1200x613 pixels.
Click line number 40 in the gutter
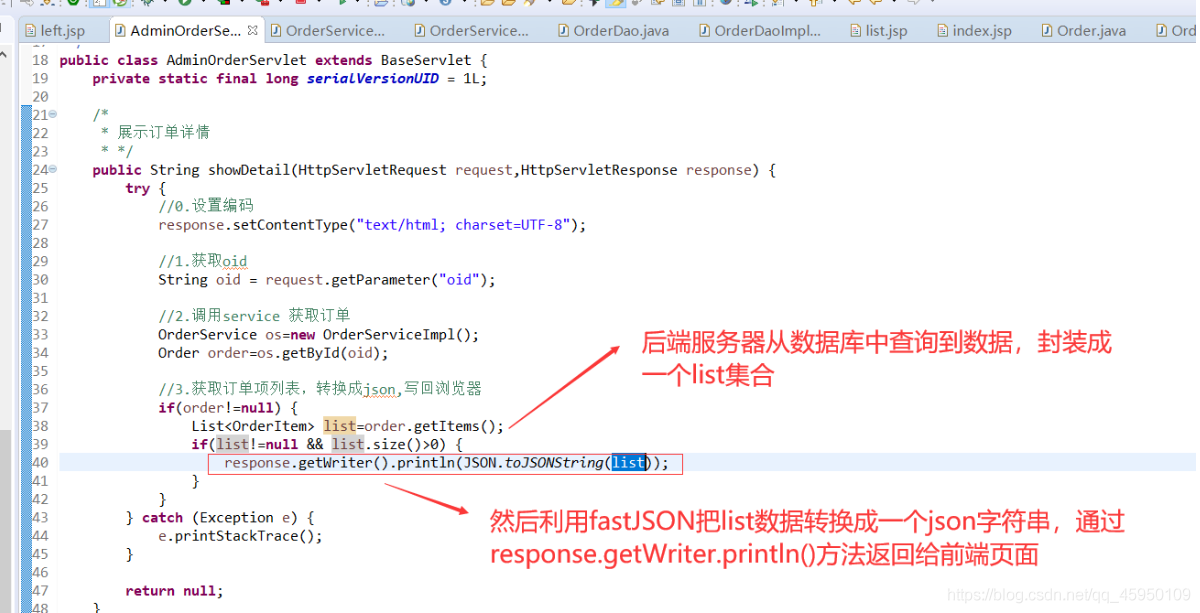click(40, 462)
